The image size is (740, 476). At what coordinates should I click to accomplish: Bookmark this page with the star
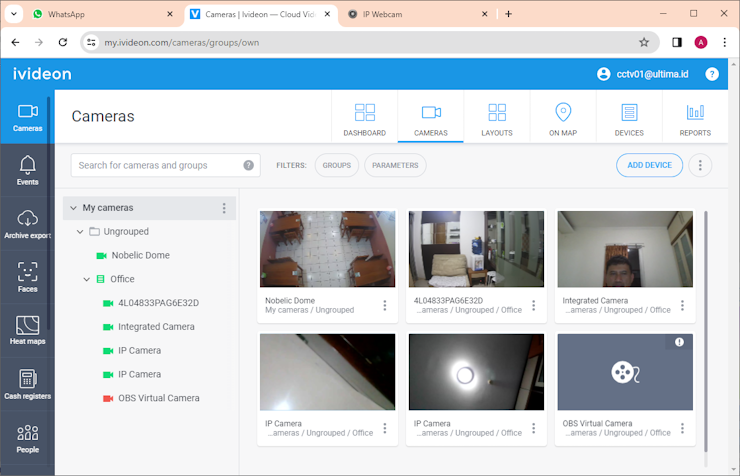pos(644,42)
